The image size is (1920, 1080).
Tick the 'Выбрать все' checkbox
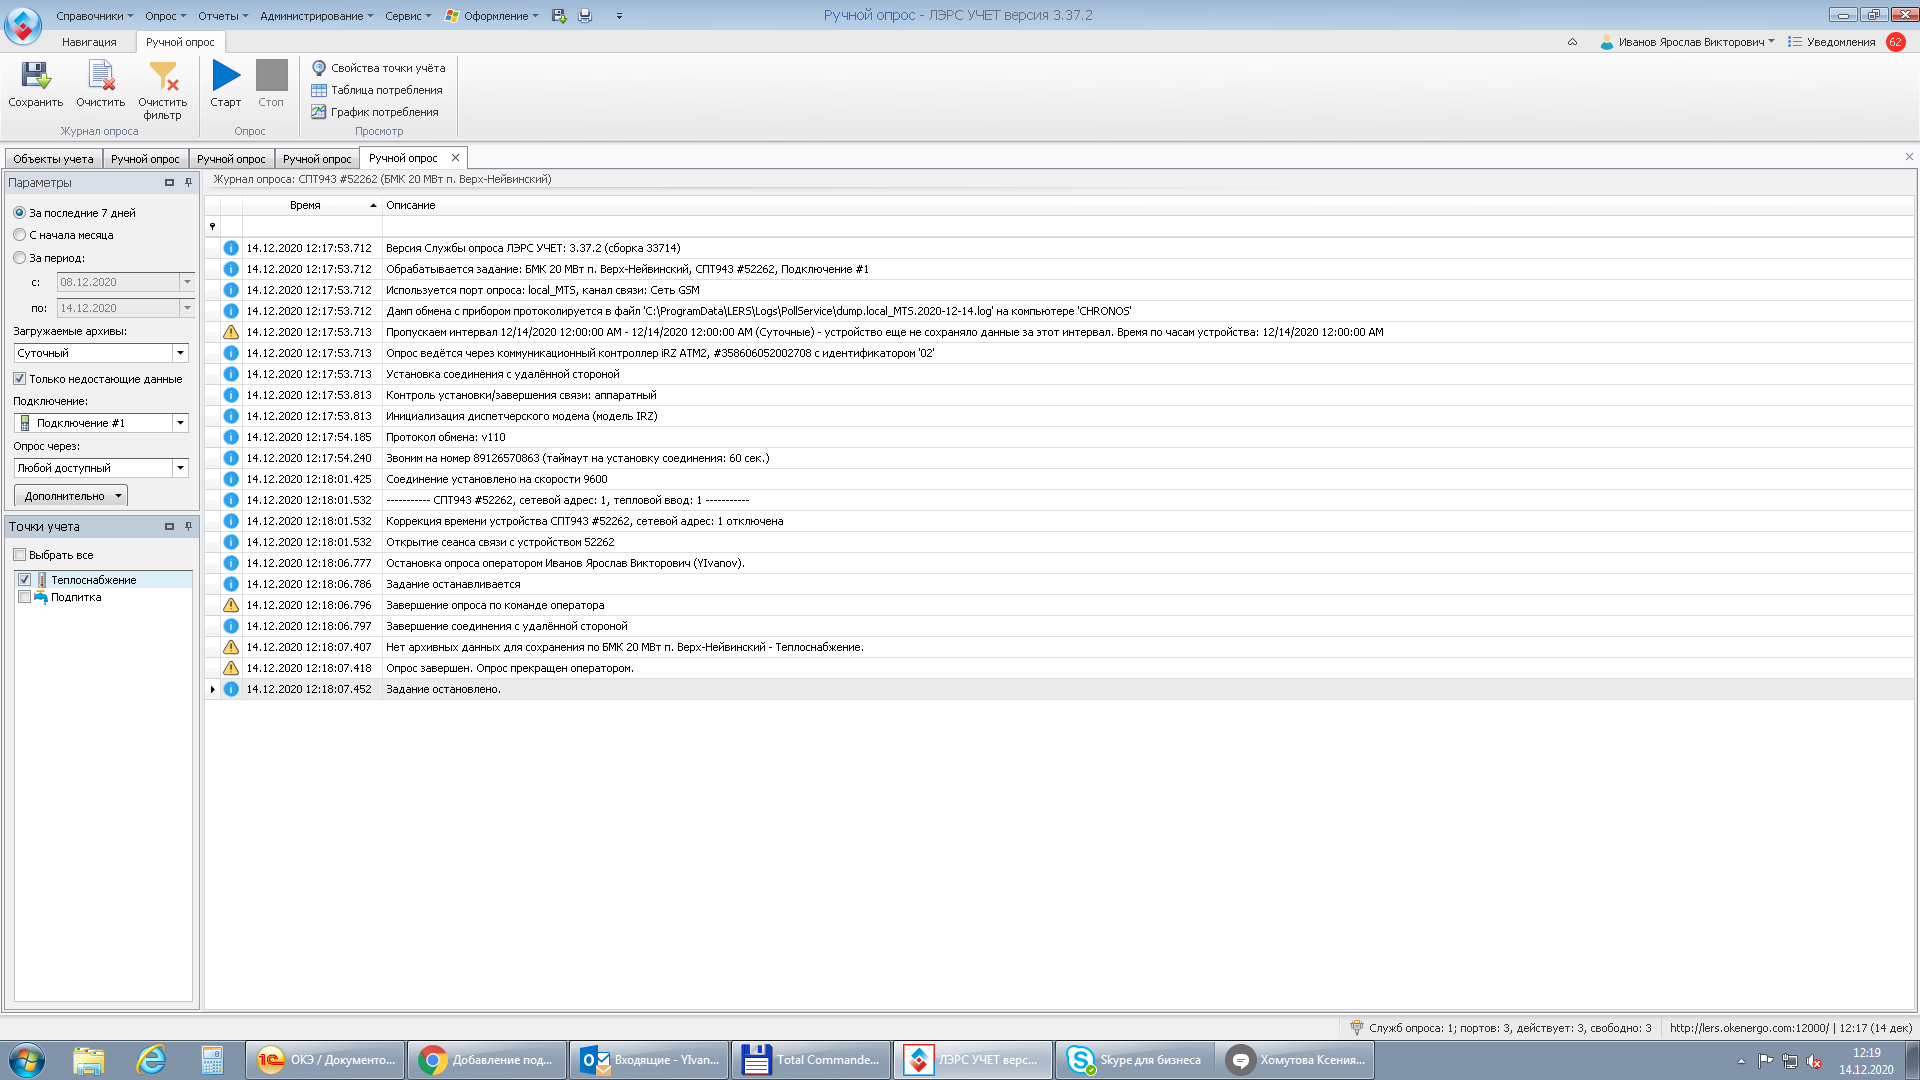(x=20, y=555)
